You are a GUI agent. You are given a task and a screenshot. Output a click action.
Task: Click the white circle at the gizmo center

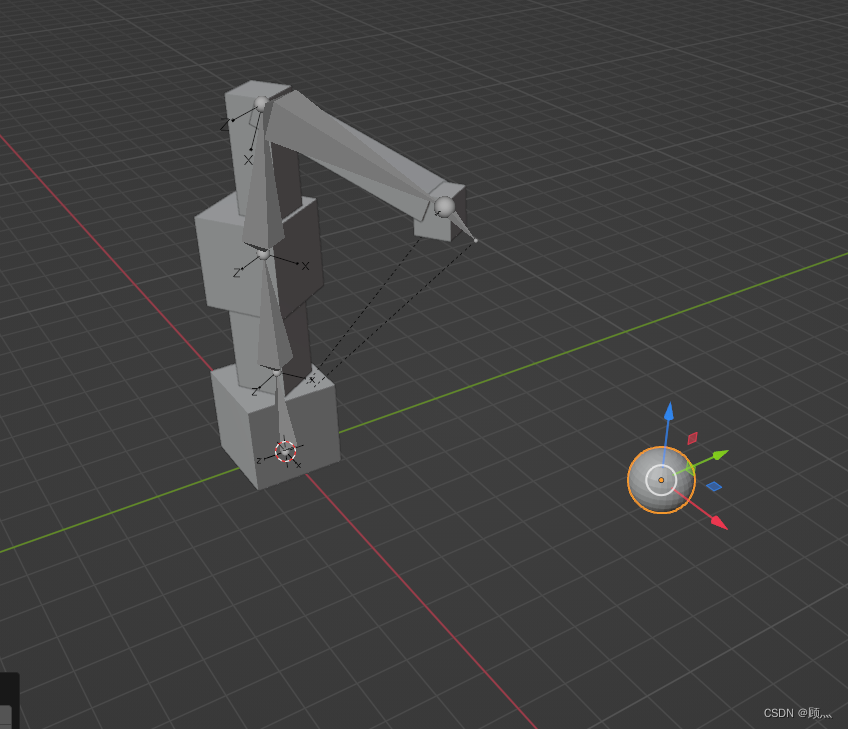(x=661, y=480)
